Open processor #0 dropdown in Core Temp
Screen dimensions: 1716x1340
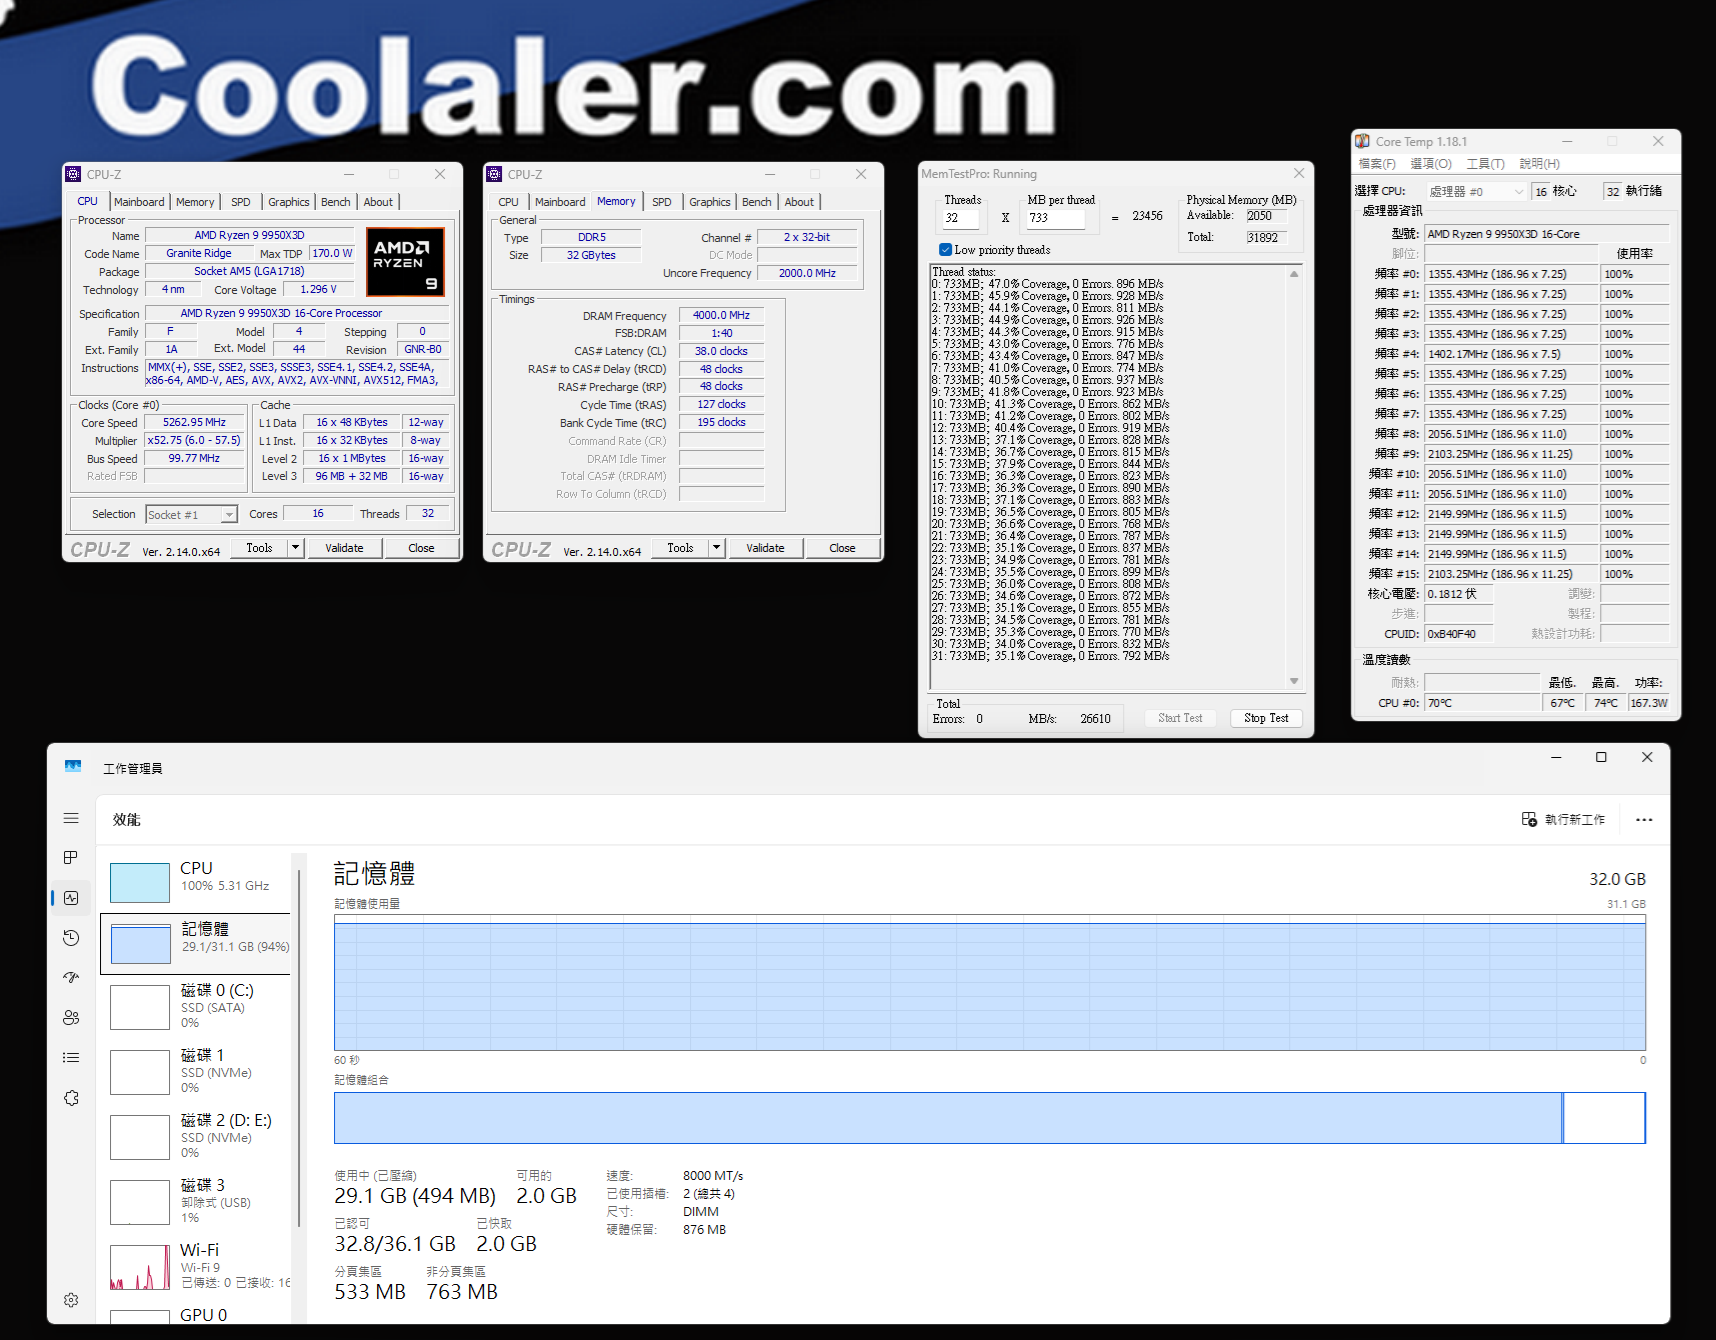coord(1477,191)
